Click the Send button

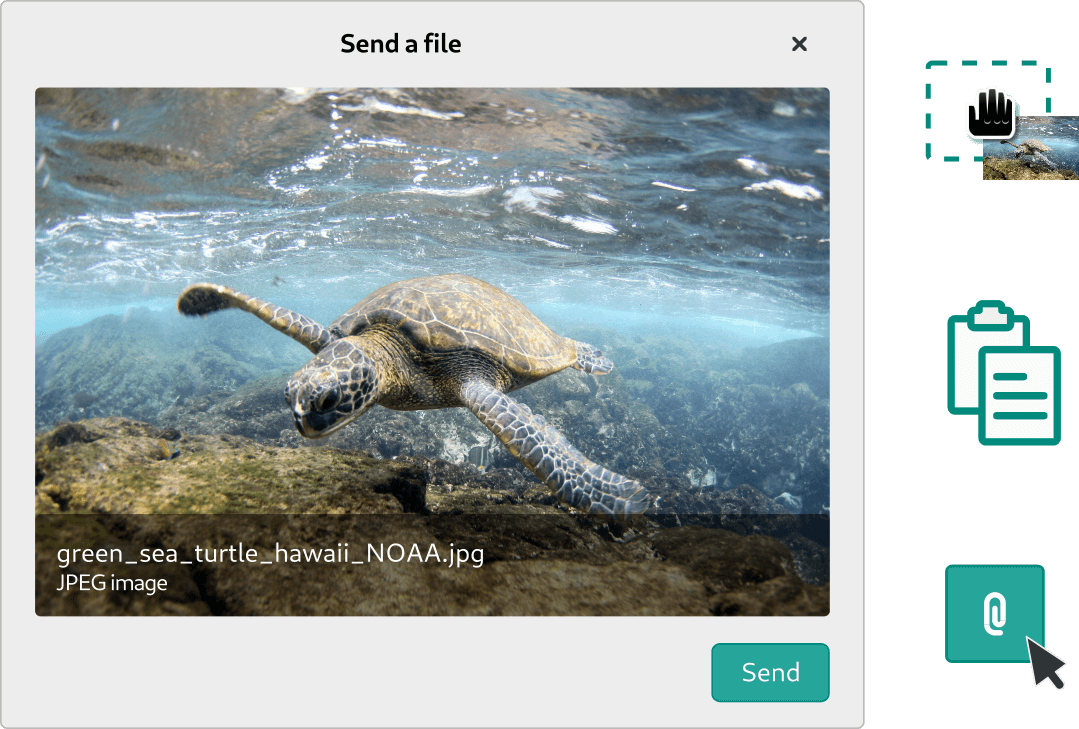point(770,673)
